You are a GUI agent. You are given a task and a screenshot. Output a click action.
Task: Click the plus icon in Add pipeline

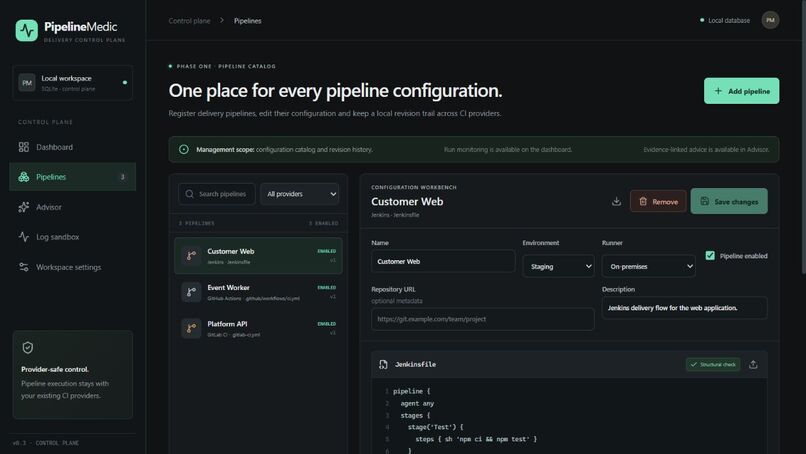point(718,91)
